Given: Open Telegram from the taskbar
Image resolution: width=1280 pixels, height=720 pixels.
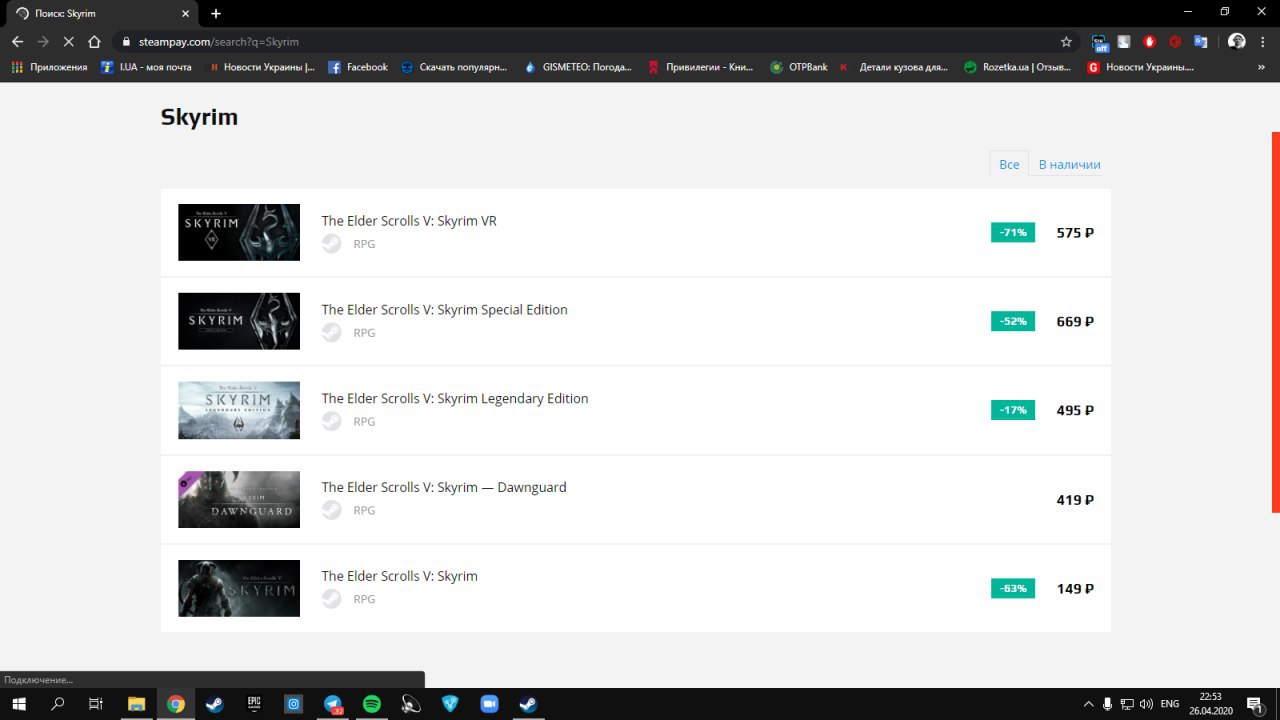Looking at the screenshot, I should coord(333,704).
